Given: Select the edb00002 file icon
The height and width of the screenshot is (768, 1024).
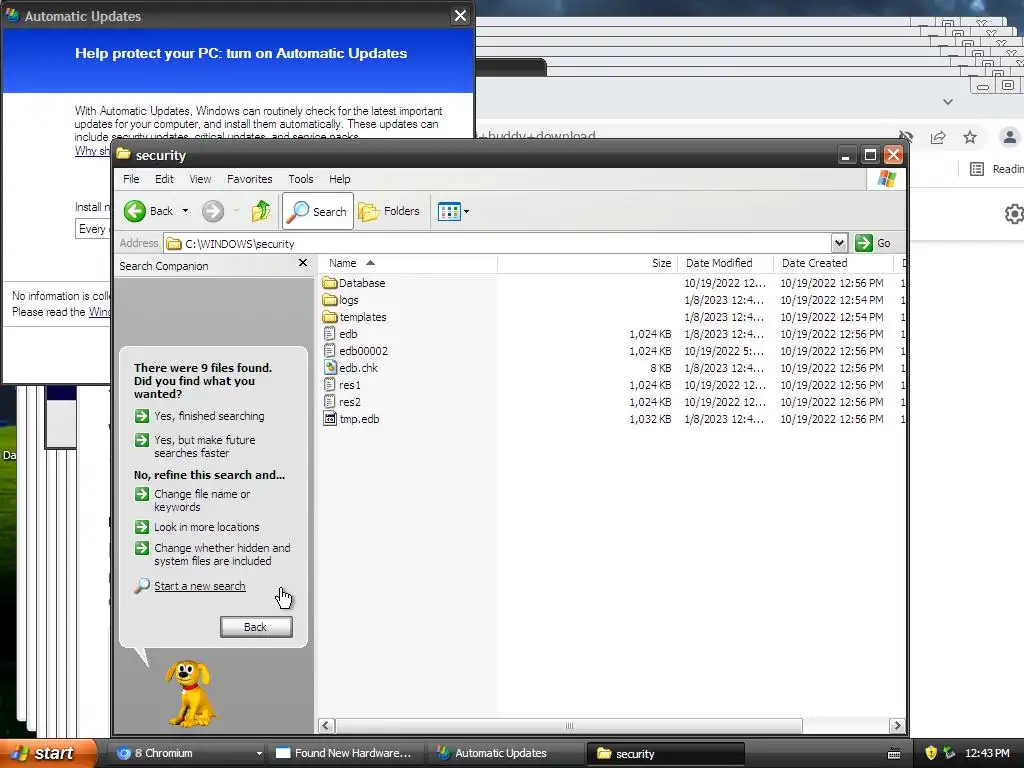Looking at the screenshot, I should coord(330,351).
